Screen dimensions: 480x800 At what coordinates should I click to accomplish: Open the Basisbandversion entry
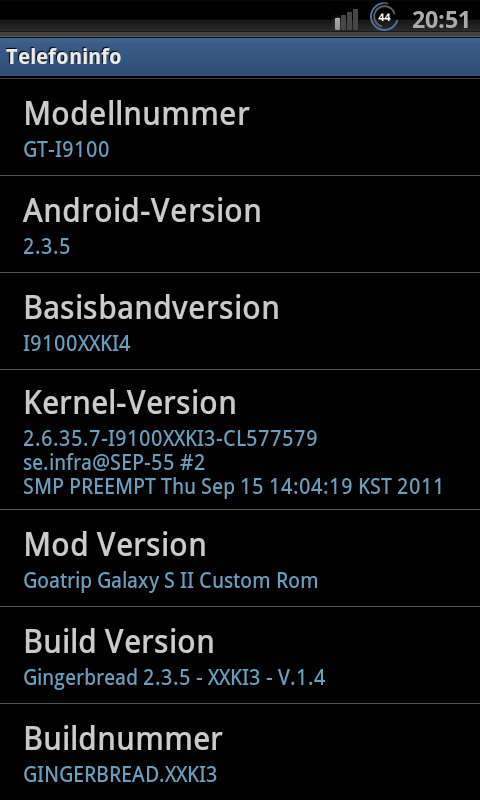(240, 321)
